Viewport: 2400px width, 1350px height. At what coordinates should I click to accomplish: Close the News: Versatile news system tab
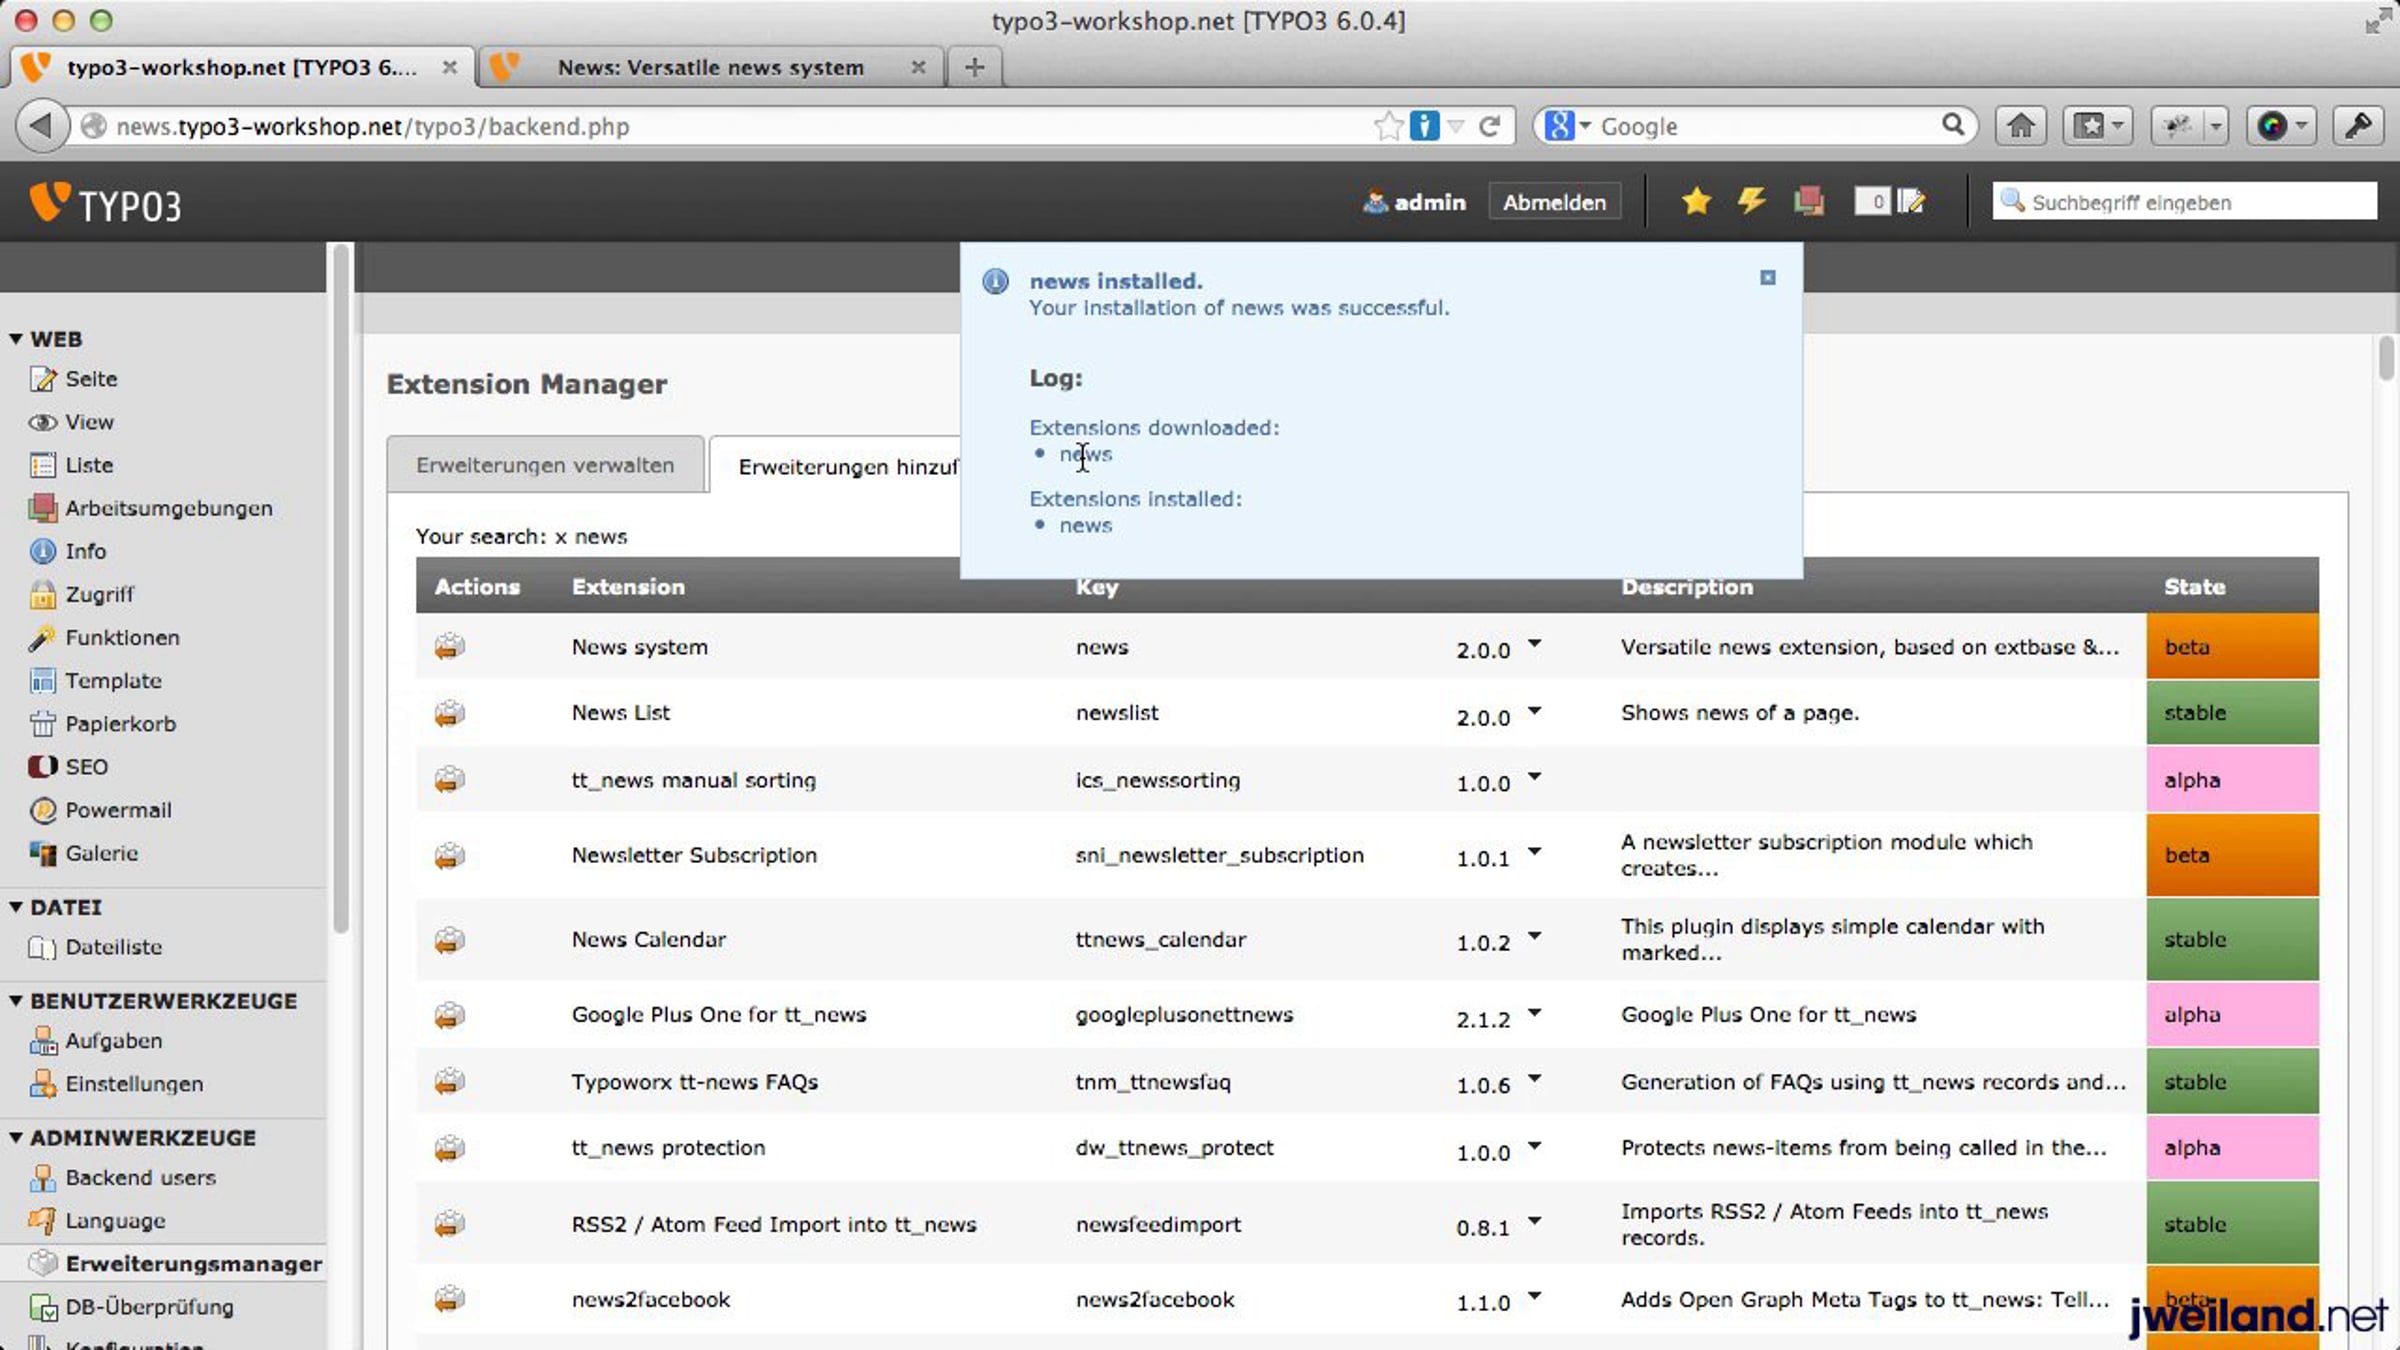(x=918, y=67)
